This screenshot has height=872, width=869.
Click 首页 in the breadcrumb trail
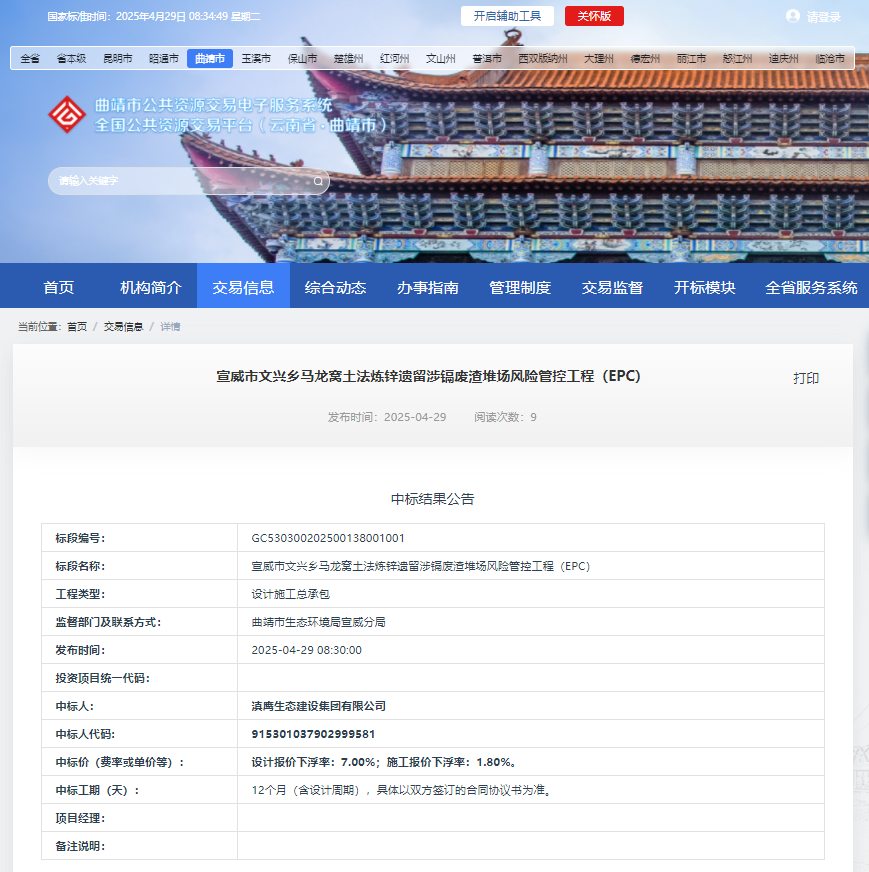(x=75, y=325)
